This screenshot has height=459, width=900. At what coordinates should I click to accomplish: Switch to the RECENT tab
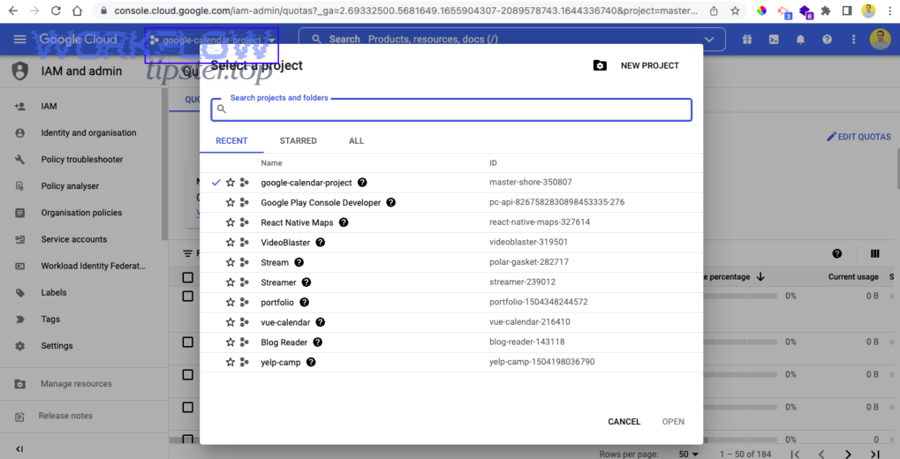click(x=231, y=141)
